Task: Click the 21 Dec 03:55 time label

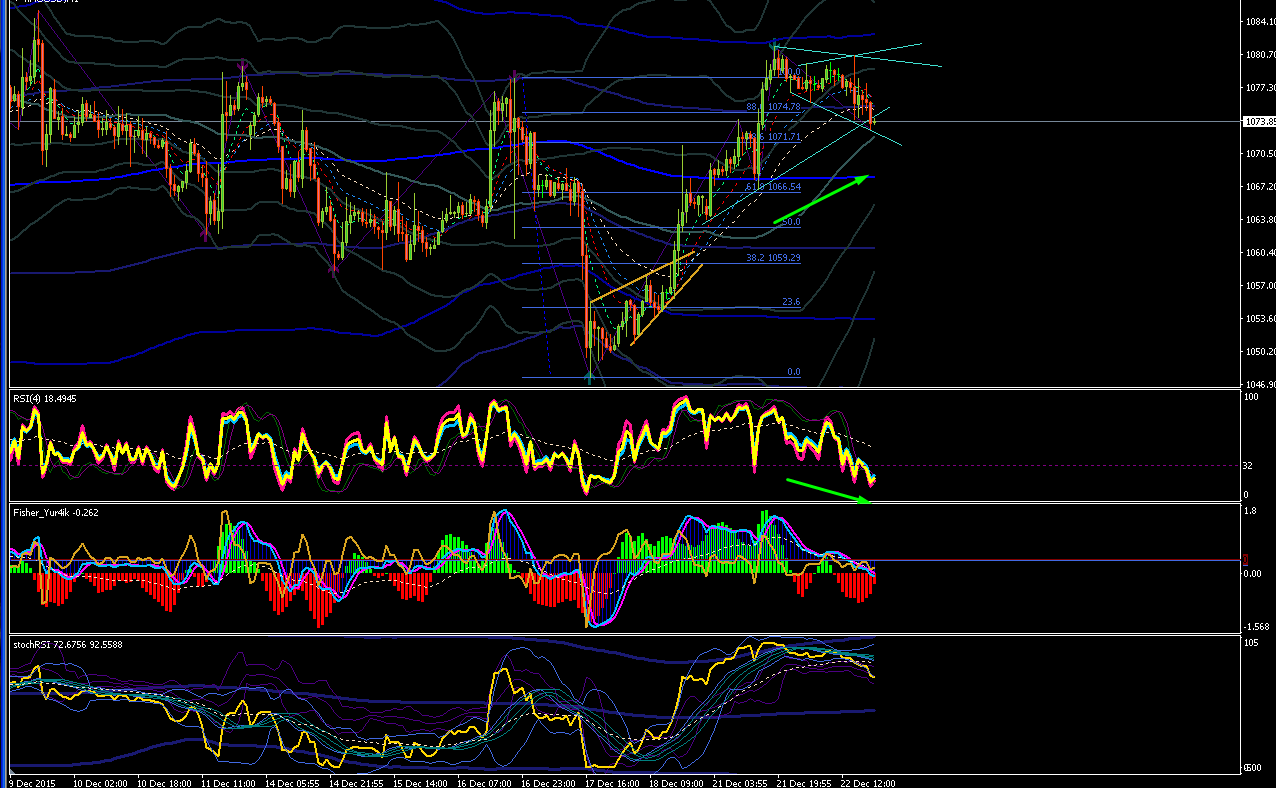Action: [x=740, y=783]
